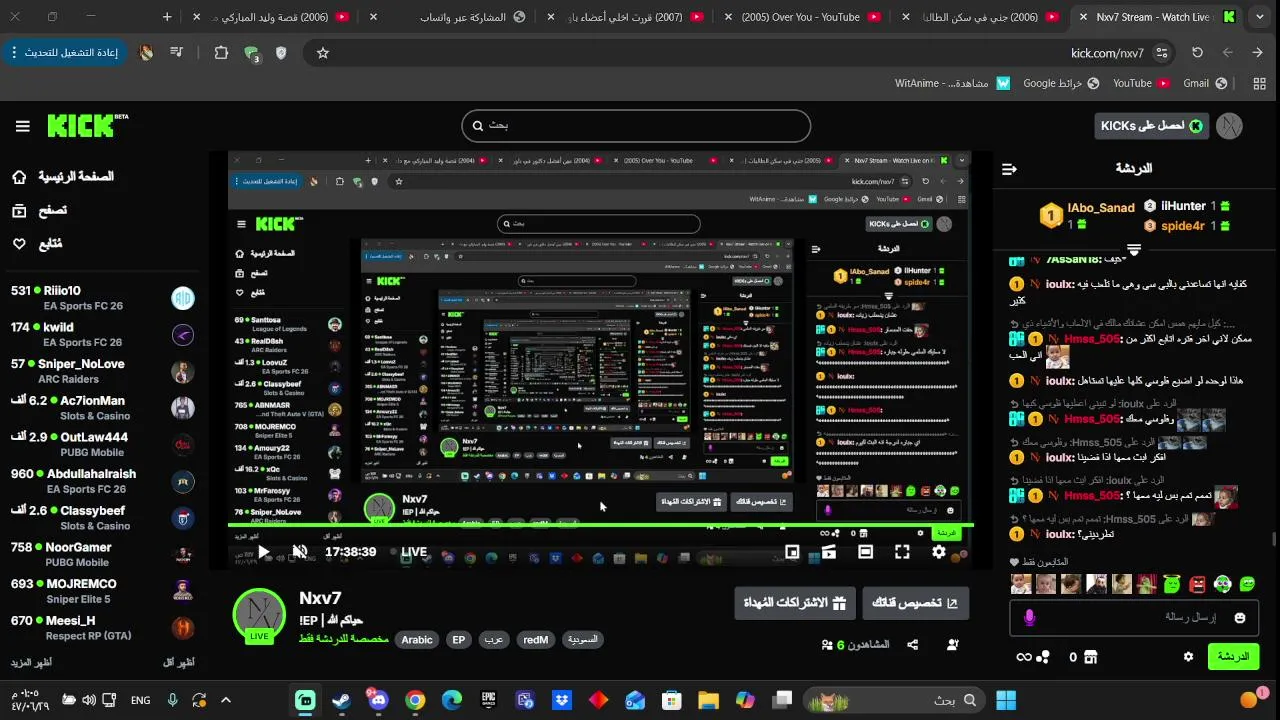This screenshot has width=1280, height=720.
Task: Click Get KICKs button in header
Action: point(1152,125)
